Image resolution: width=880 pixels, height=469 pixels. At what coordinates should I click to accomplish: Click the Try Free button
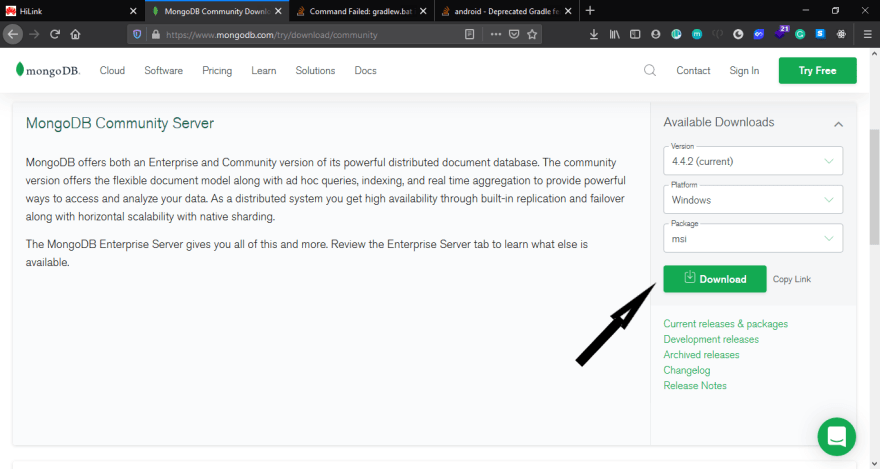(817, 71)
